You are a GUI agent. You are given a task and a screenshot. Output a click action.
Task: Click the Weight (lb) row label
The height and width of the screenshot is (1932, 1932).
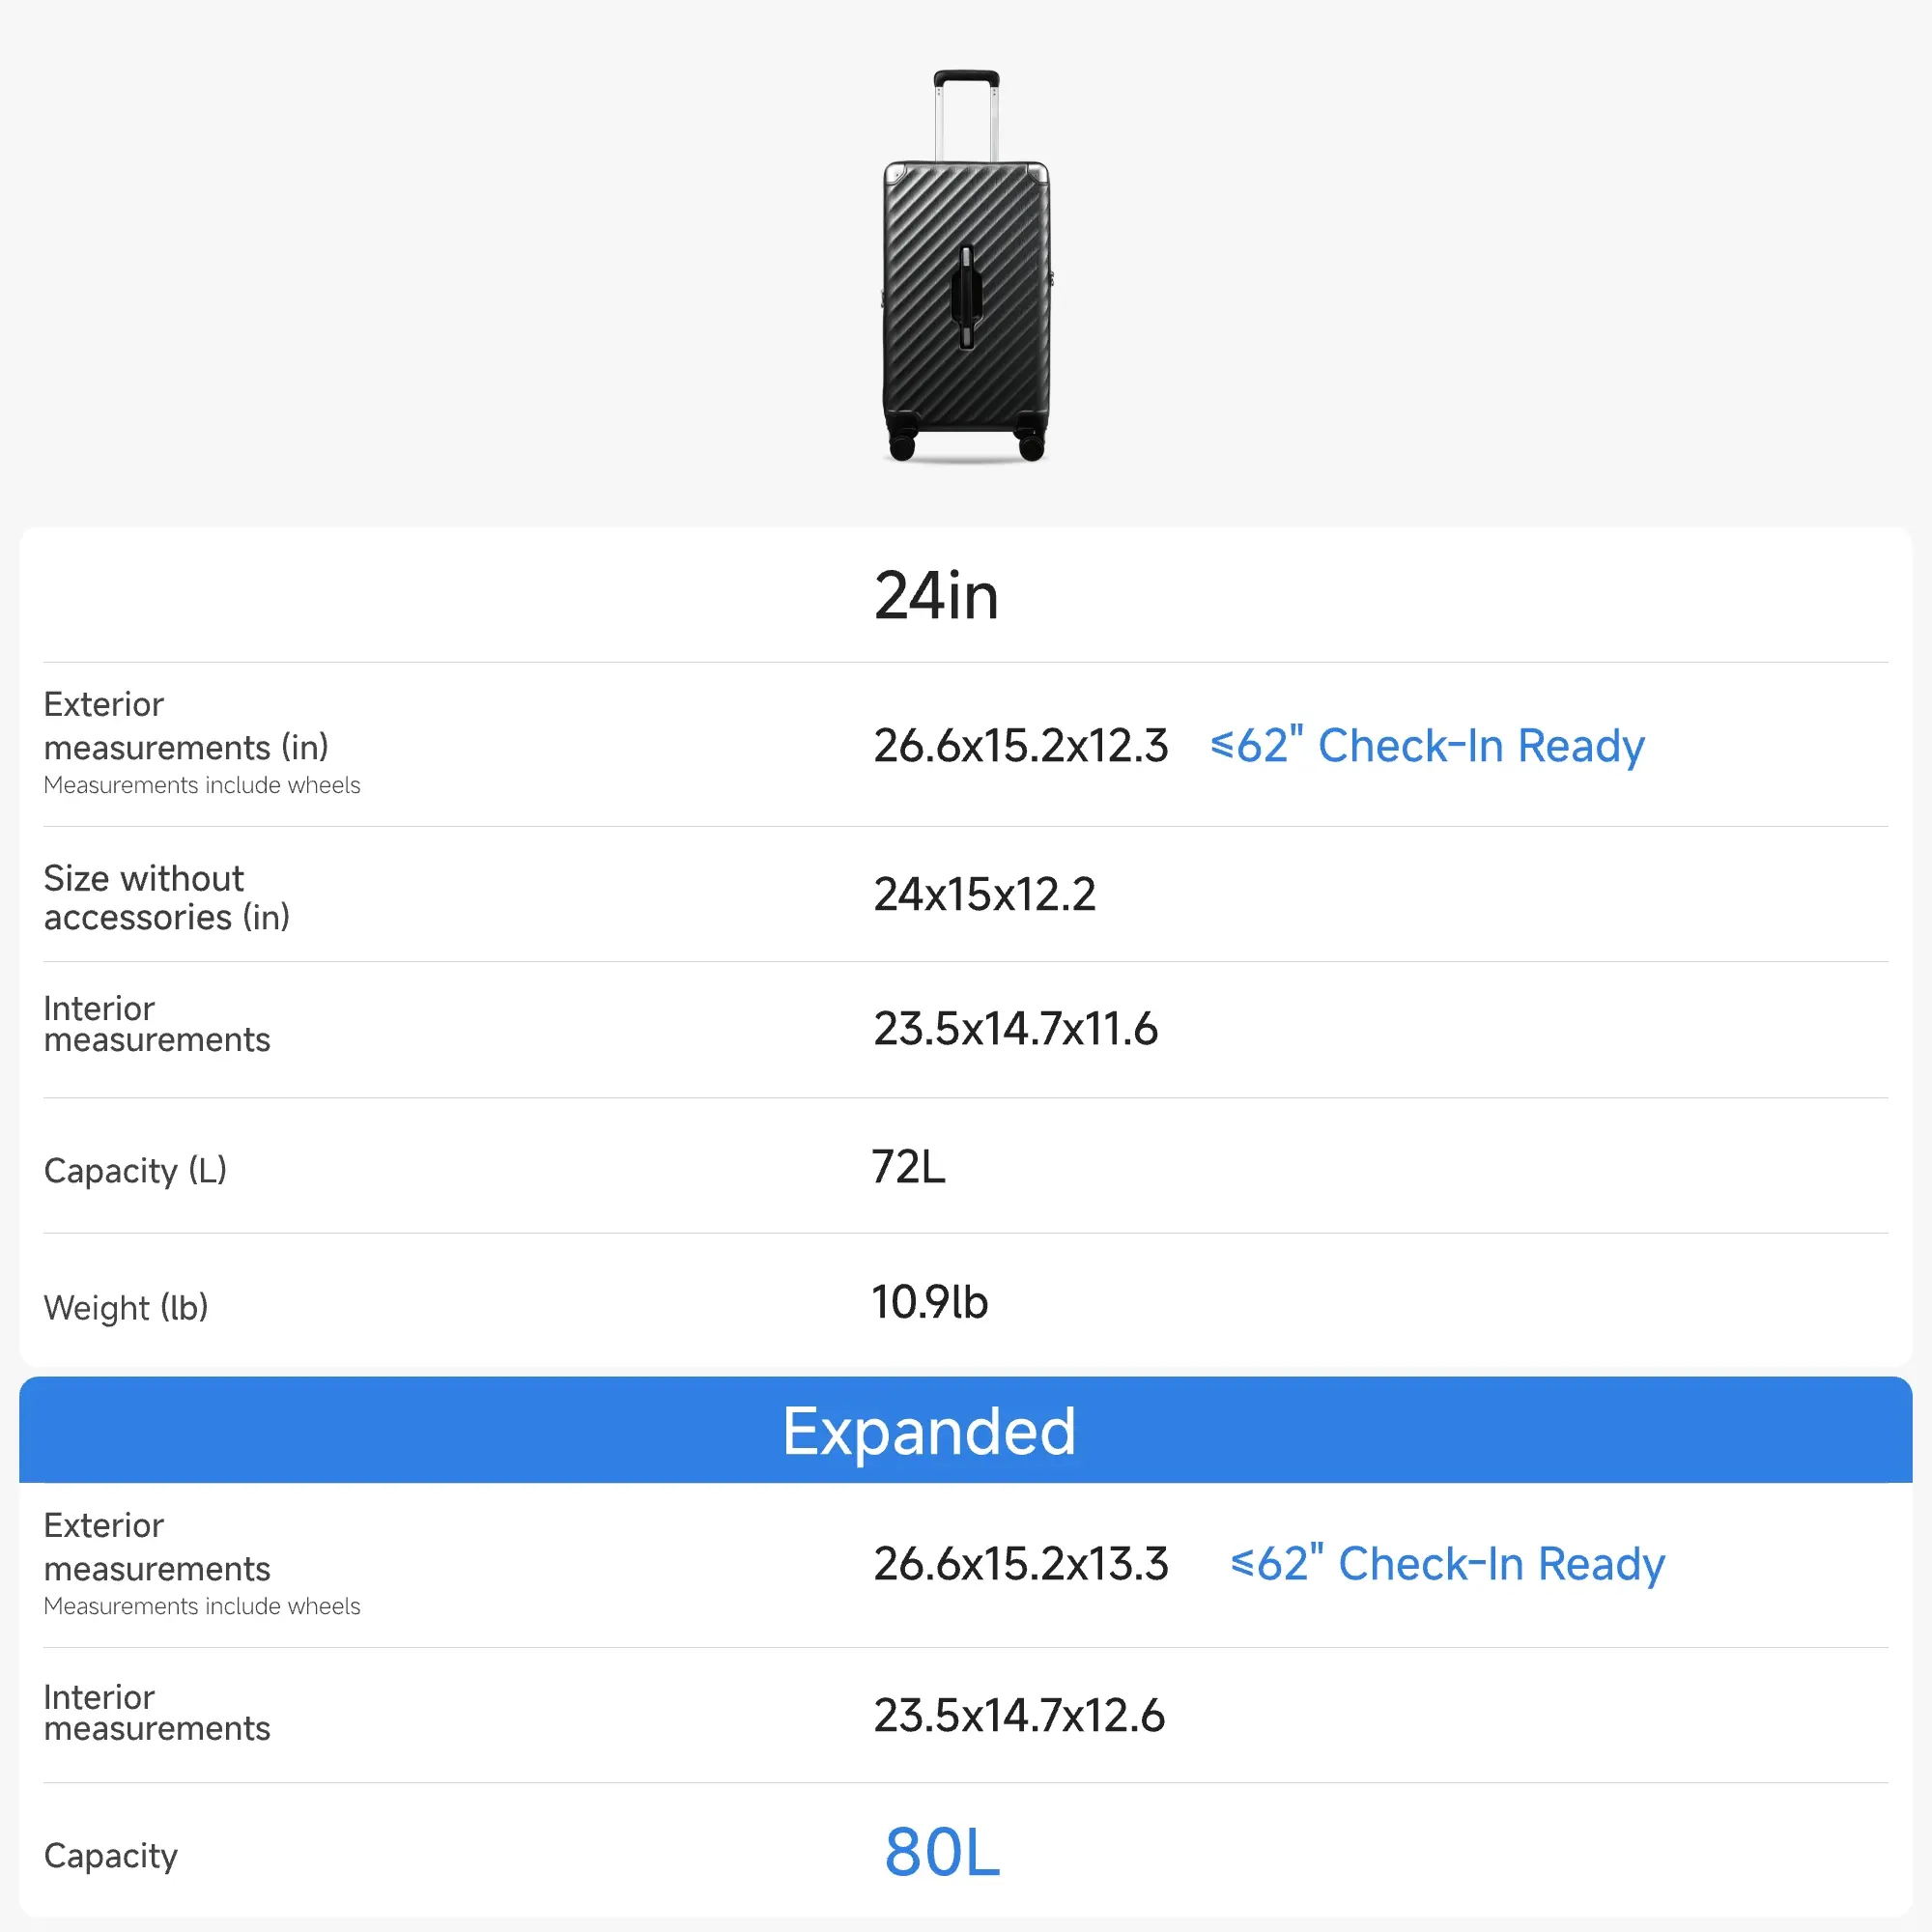[126, 1307]
